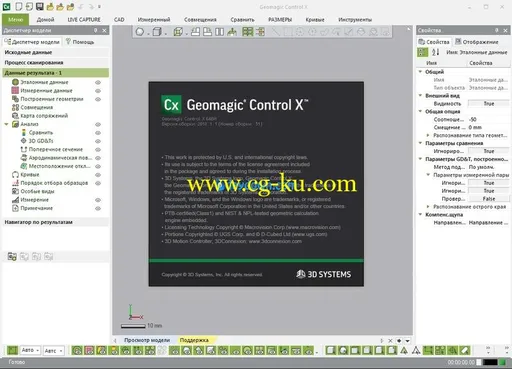Click the Cx application logo icon

pyautogui.click(x=6, y=6)
